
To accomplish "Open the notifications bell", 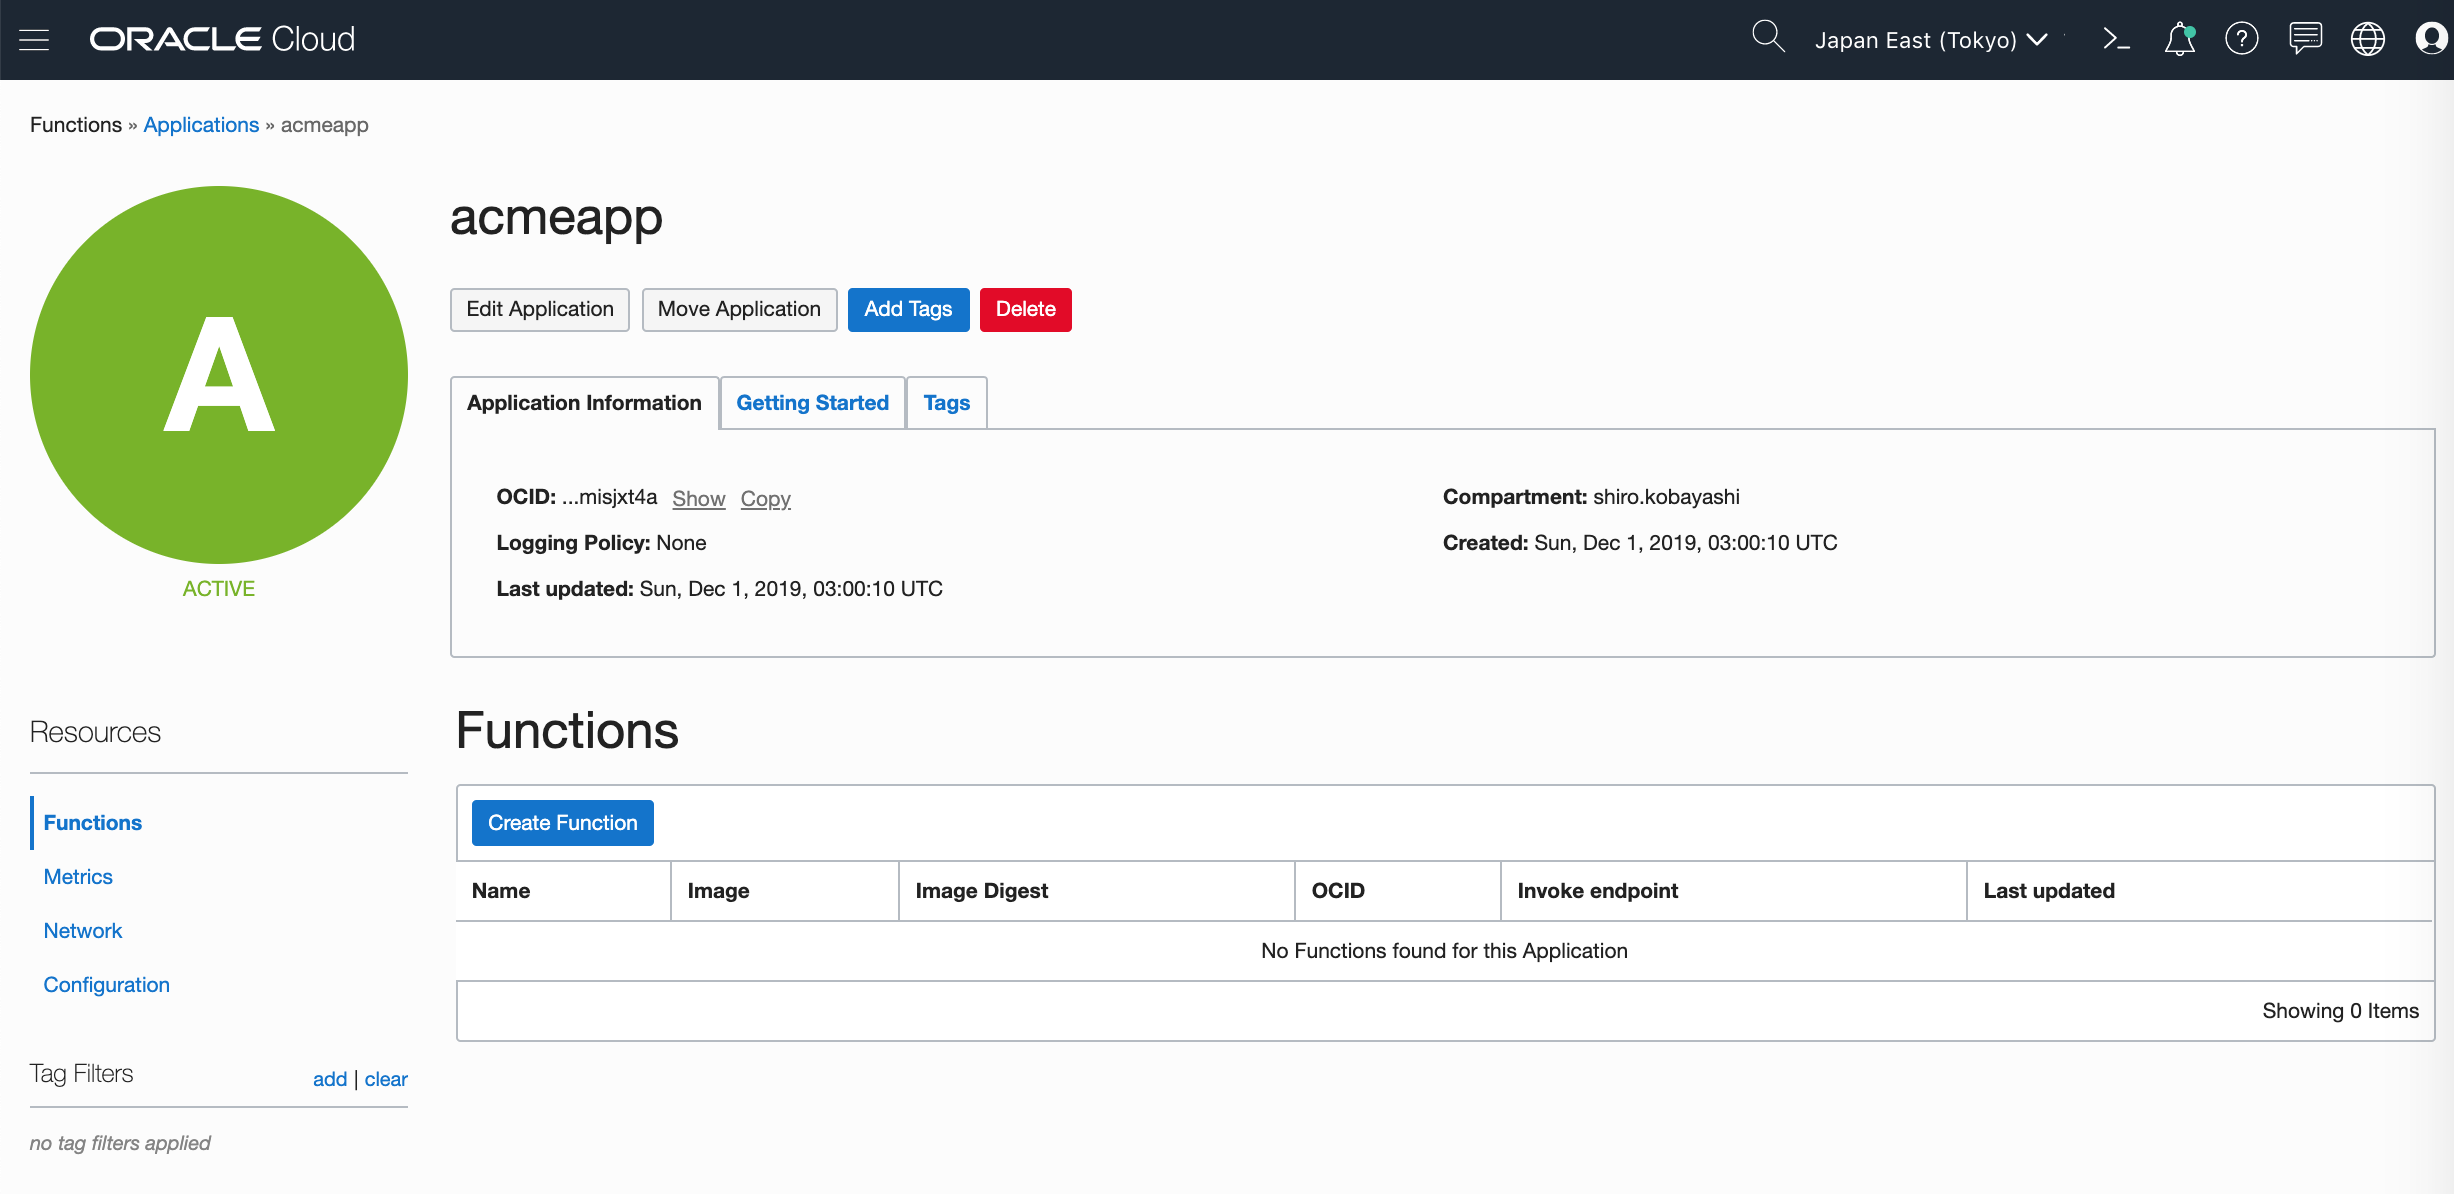I will coord(2179,40).
